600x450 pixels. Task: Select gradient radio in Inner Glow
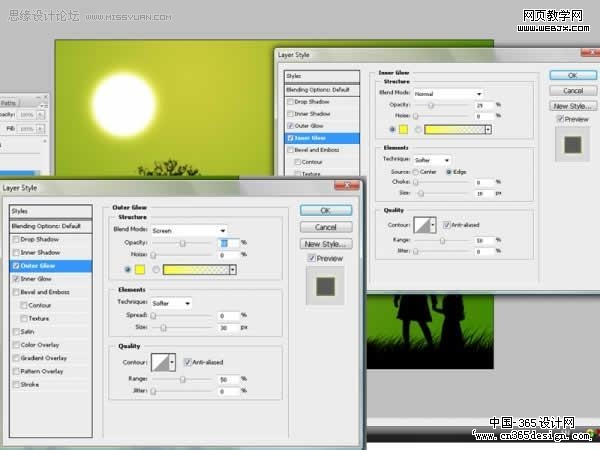click(x=418, y=129)
